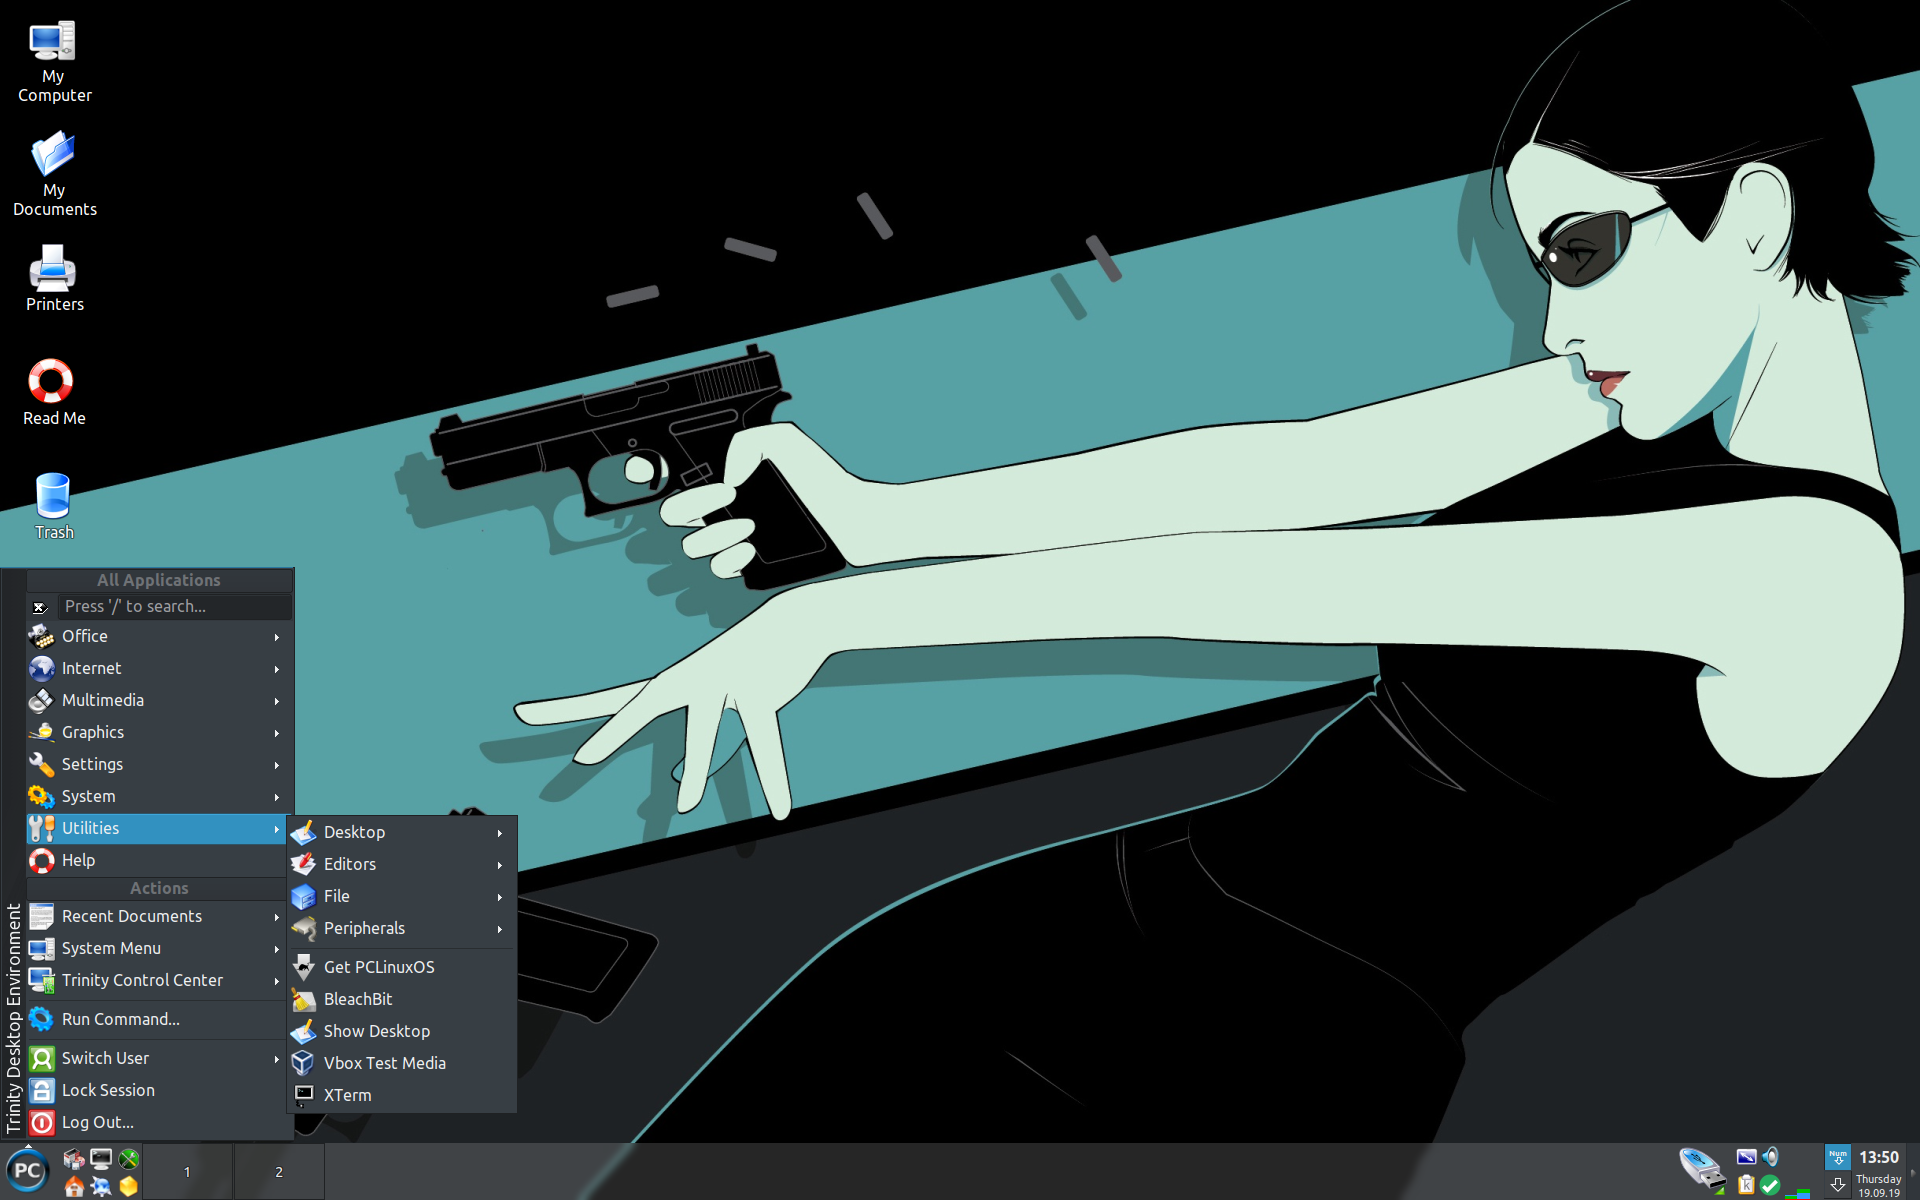Open the Klipper clipboard tray icon
Image resolution: width=1920 pixels, height=1200 pixels.
tap(1746, 1185)
